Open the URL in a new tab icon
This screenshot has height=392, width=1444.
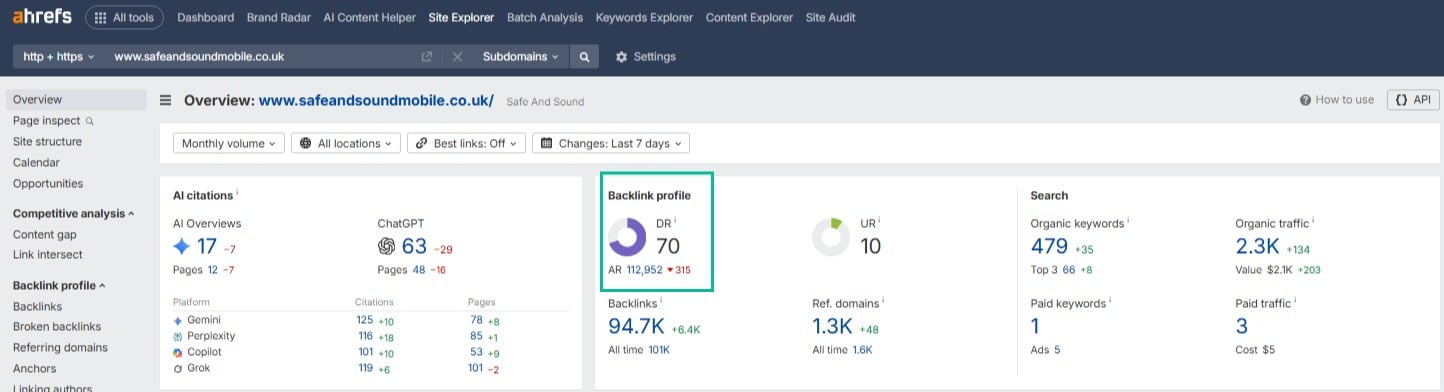[427, 57]
